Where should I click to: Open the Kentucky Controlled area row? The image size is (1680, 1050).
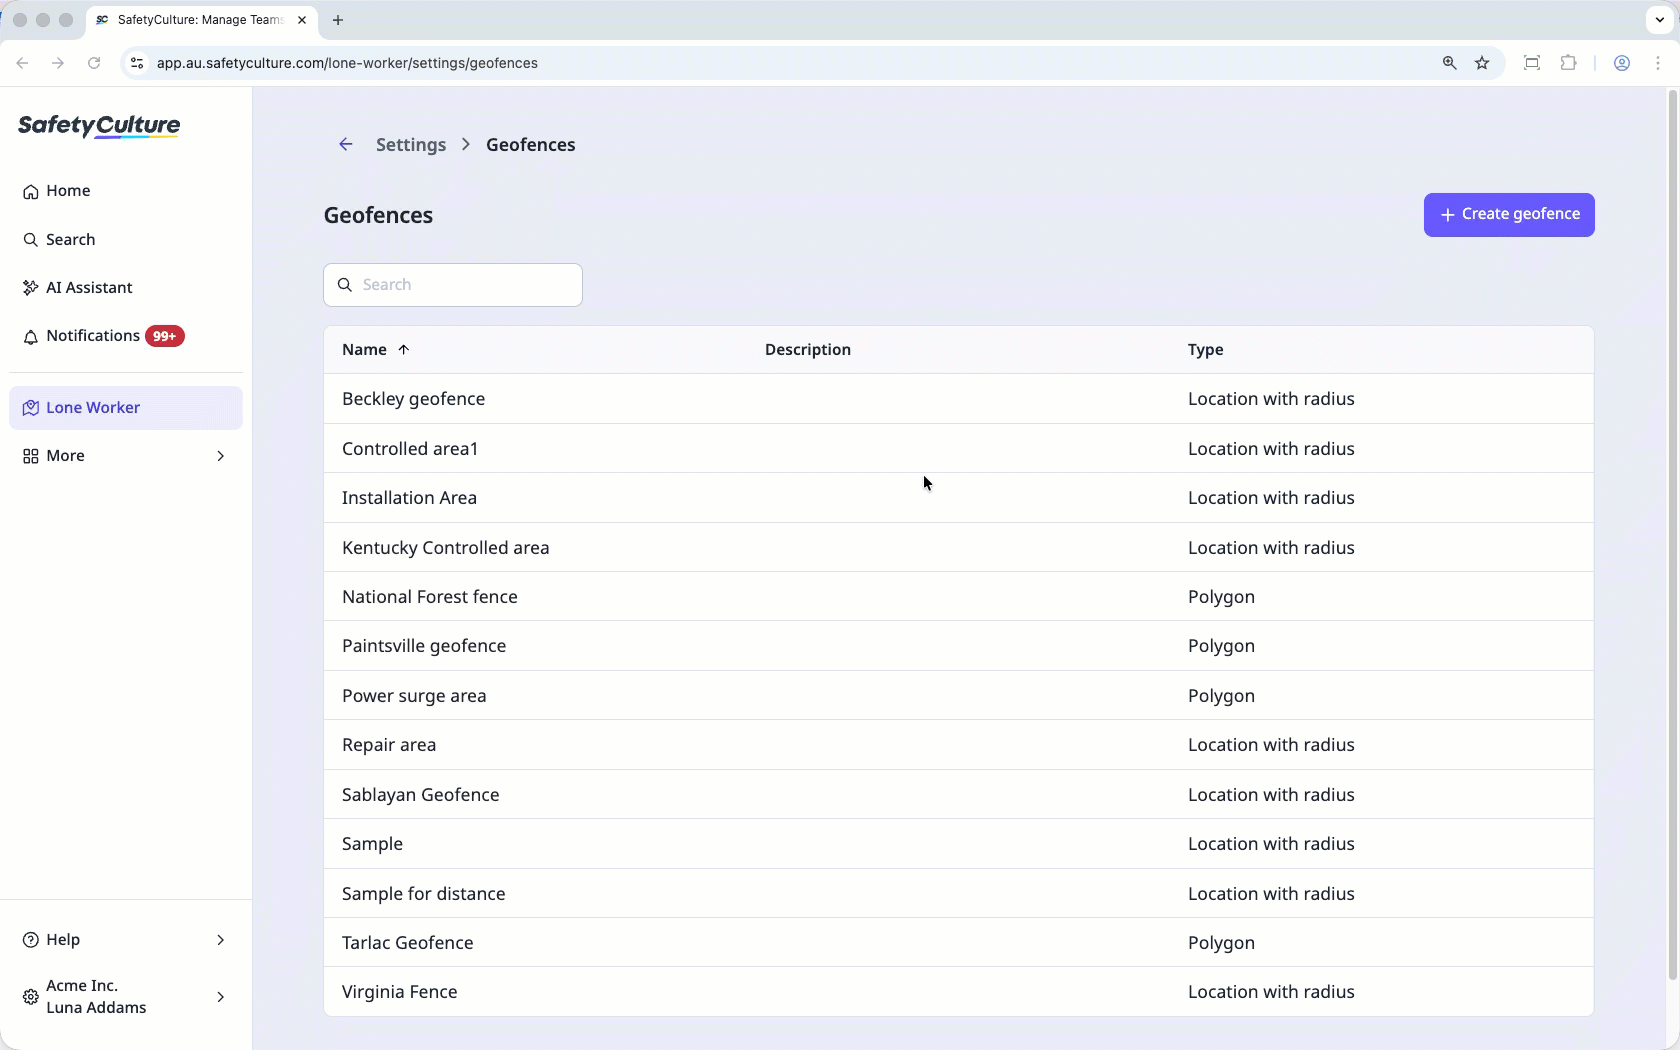coord(958,548)
